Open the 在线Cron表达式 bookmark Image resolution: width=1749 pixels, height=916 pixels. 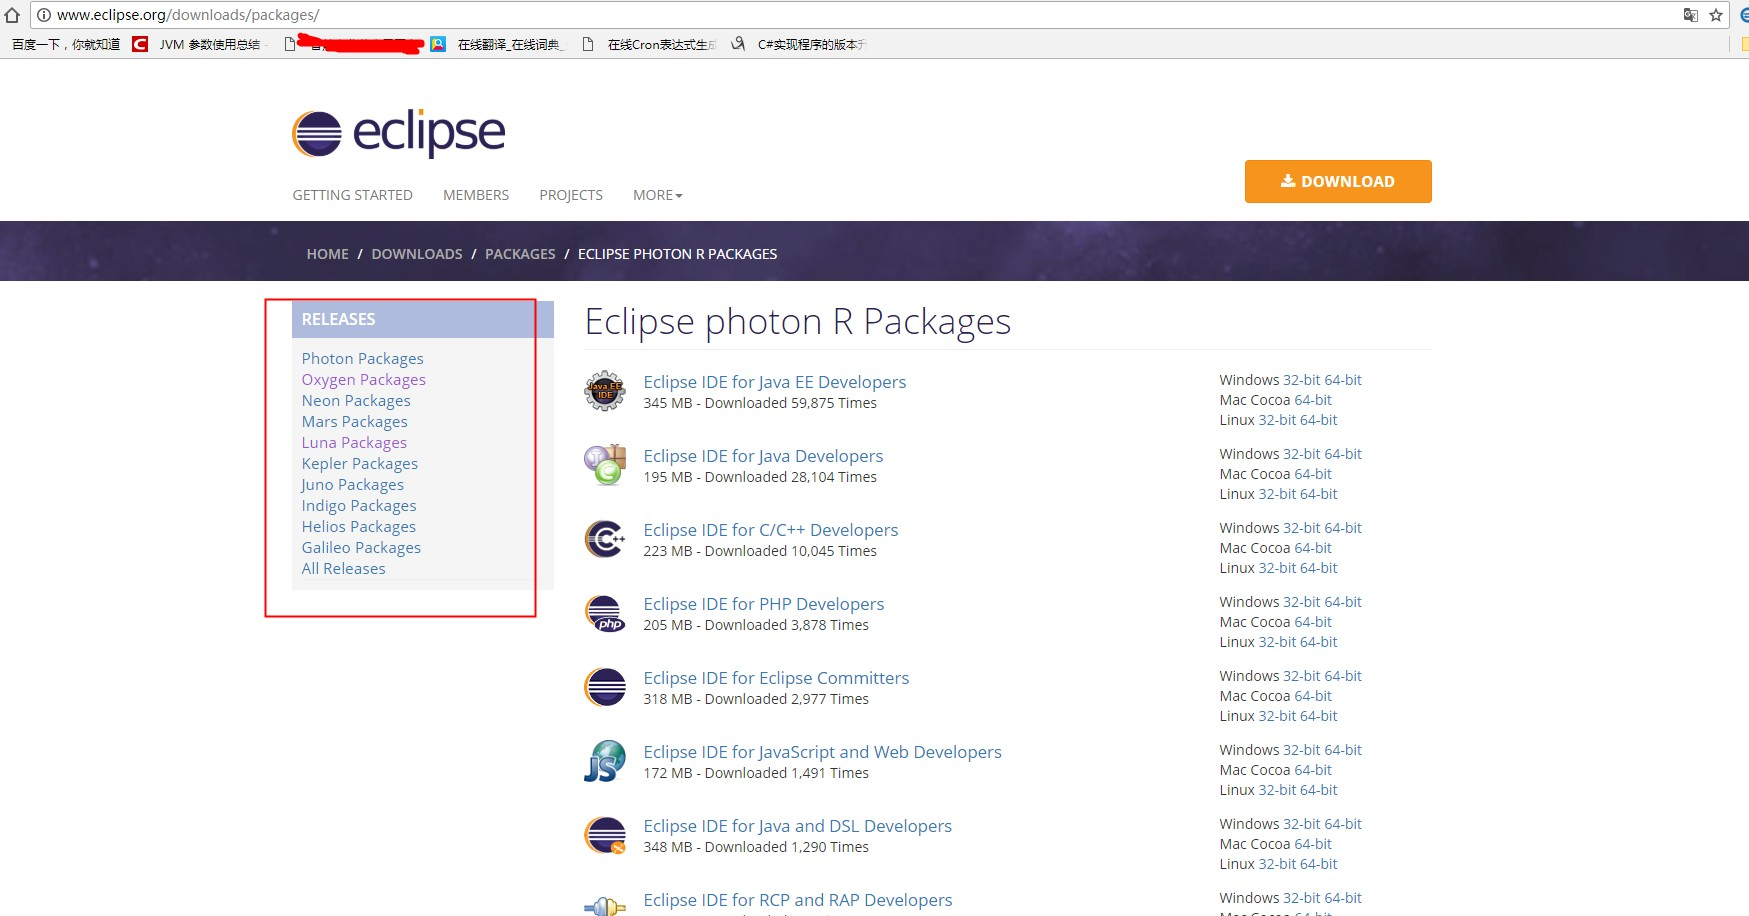pos(650,44)
